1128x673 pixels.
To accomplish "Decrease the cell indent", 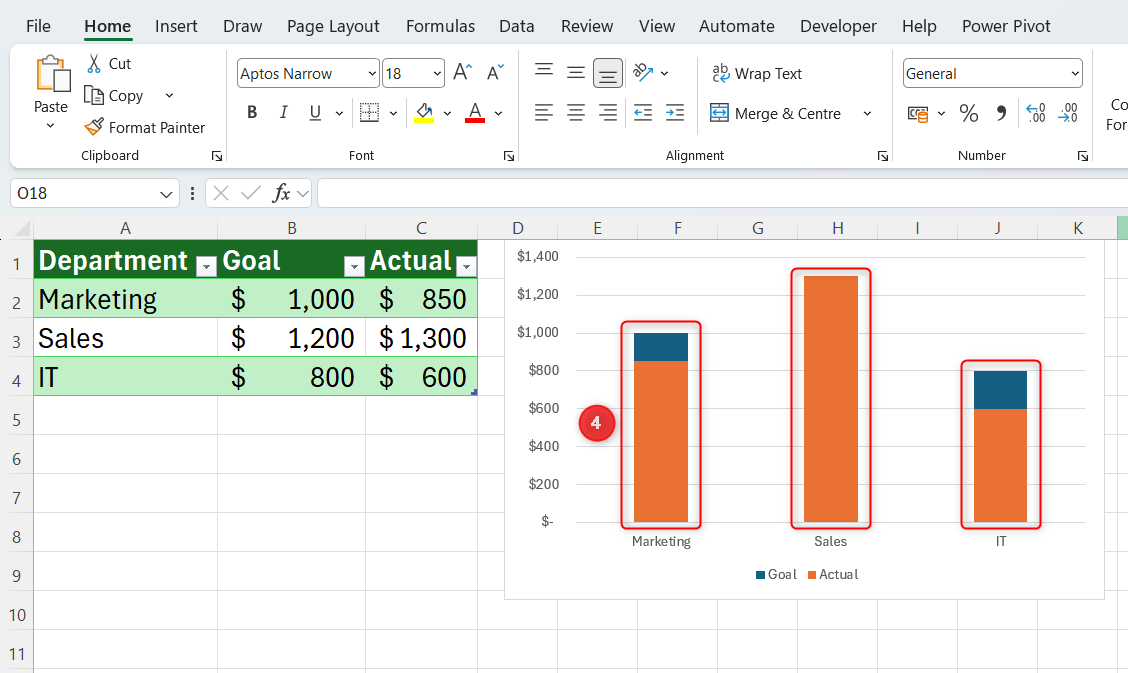I will coord(642,113).
